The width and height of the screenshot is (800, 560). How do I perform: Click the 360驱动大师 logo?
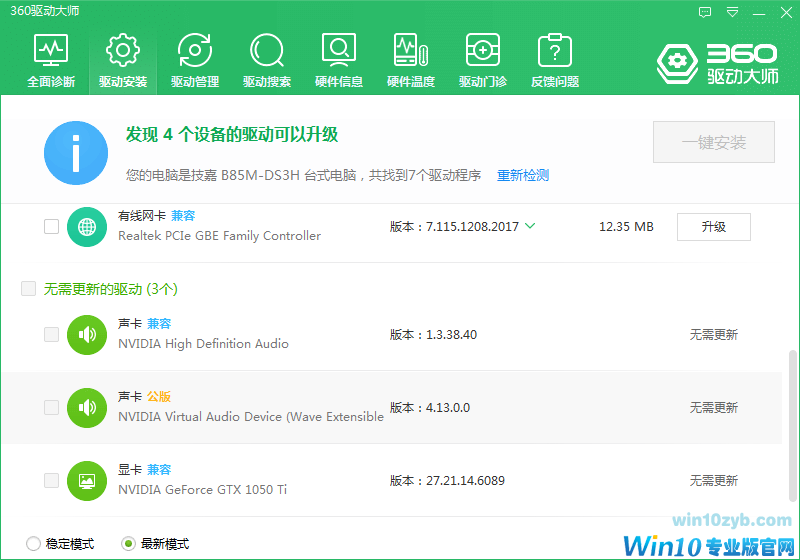pos(717,64)
